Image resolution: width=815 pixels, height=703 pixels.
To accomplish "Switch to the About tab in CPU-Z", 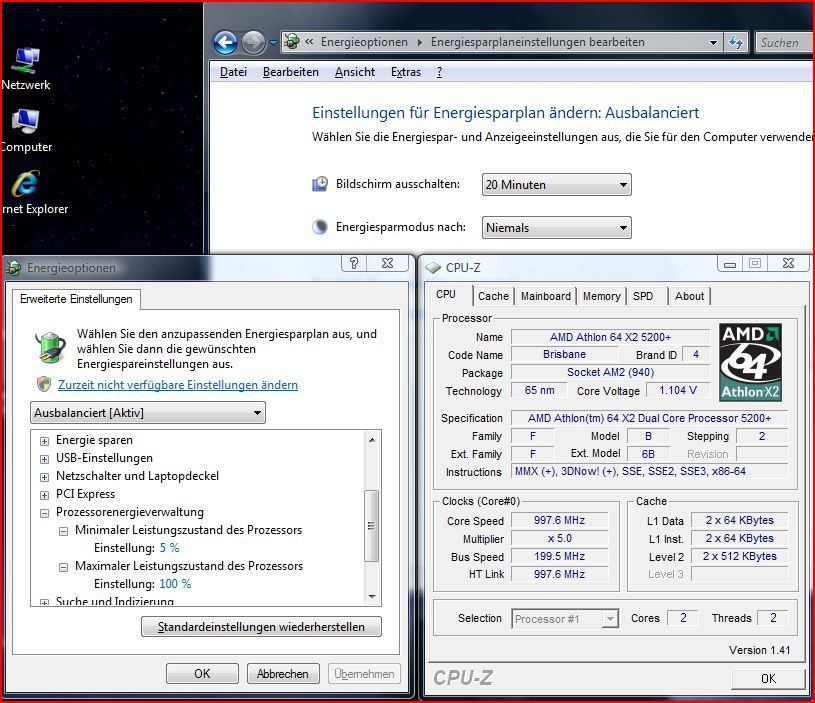I will point(689,296).
